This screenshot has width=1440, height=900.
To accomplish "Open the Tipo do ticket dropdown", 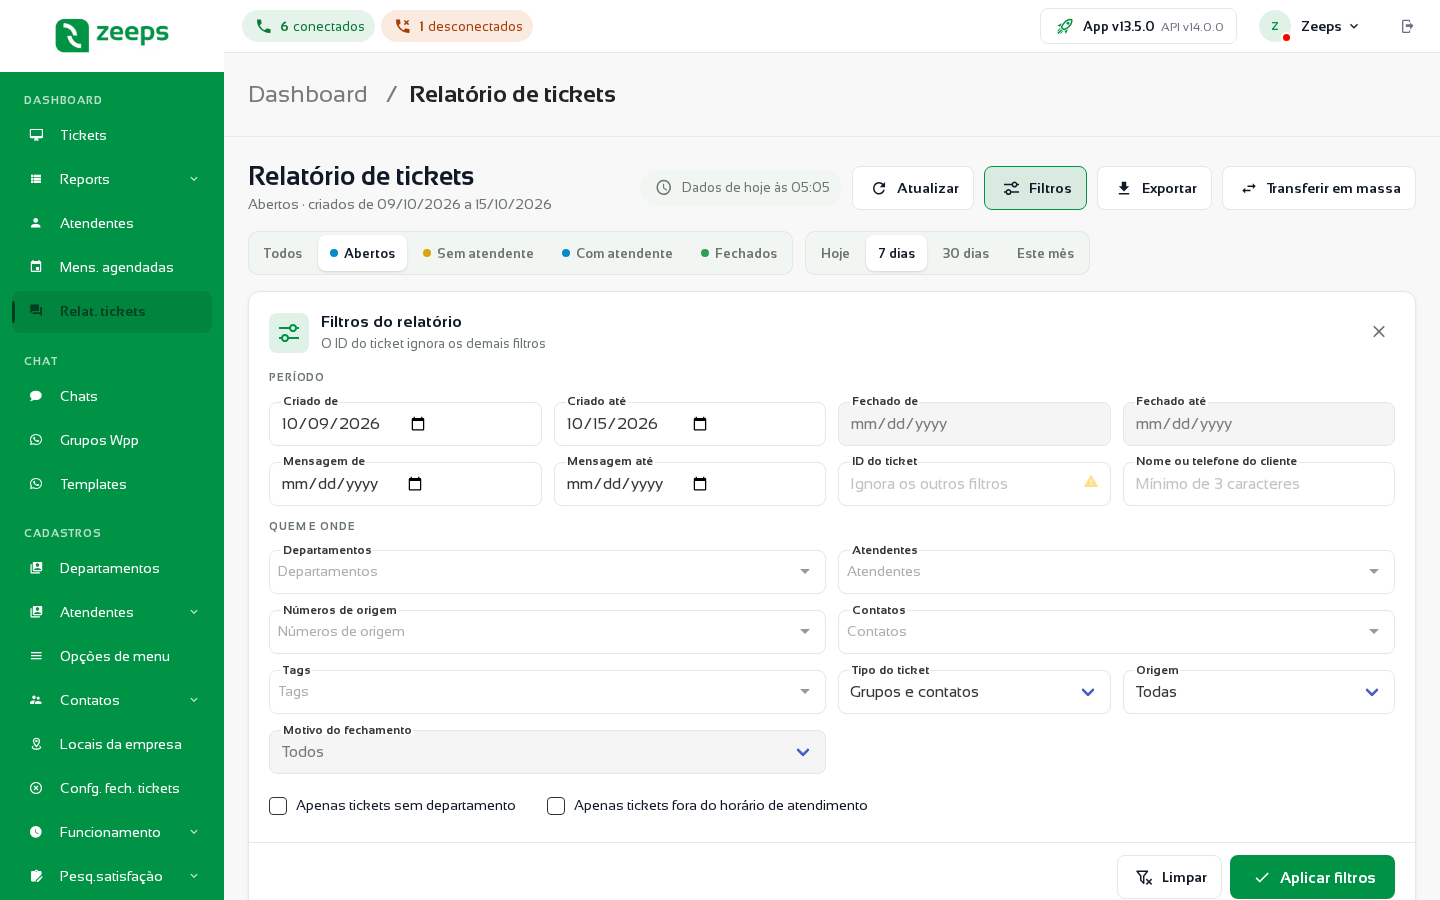I will coord(974,692).
